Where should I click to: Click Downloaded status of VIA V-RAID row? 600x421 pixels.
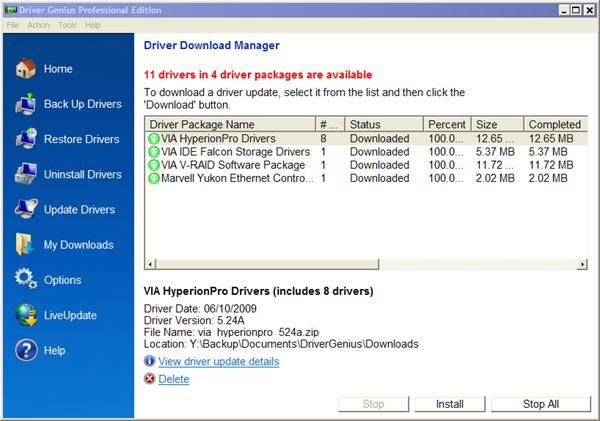point(380,165)
